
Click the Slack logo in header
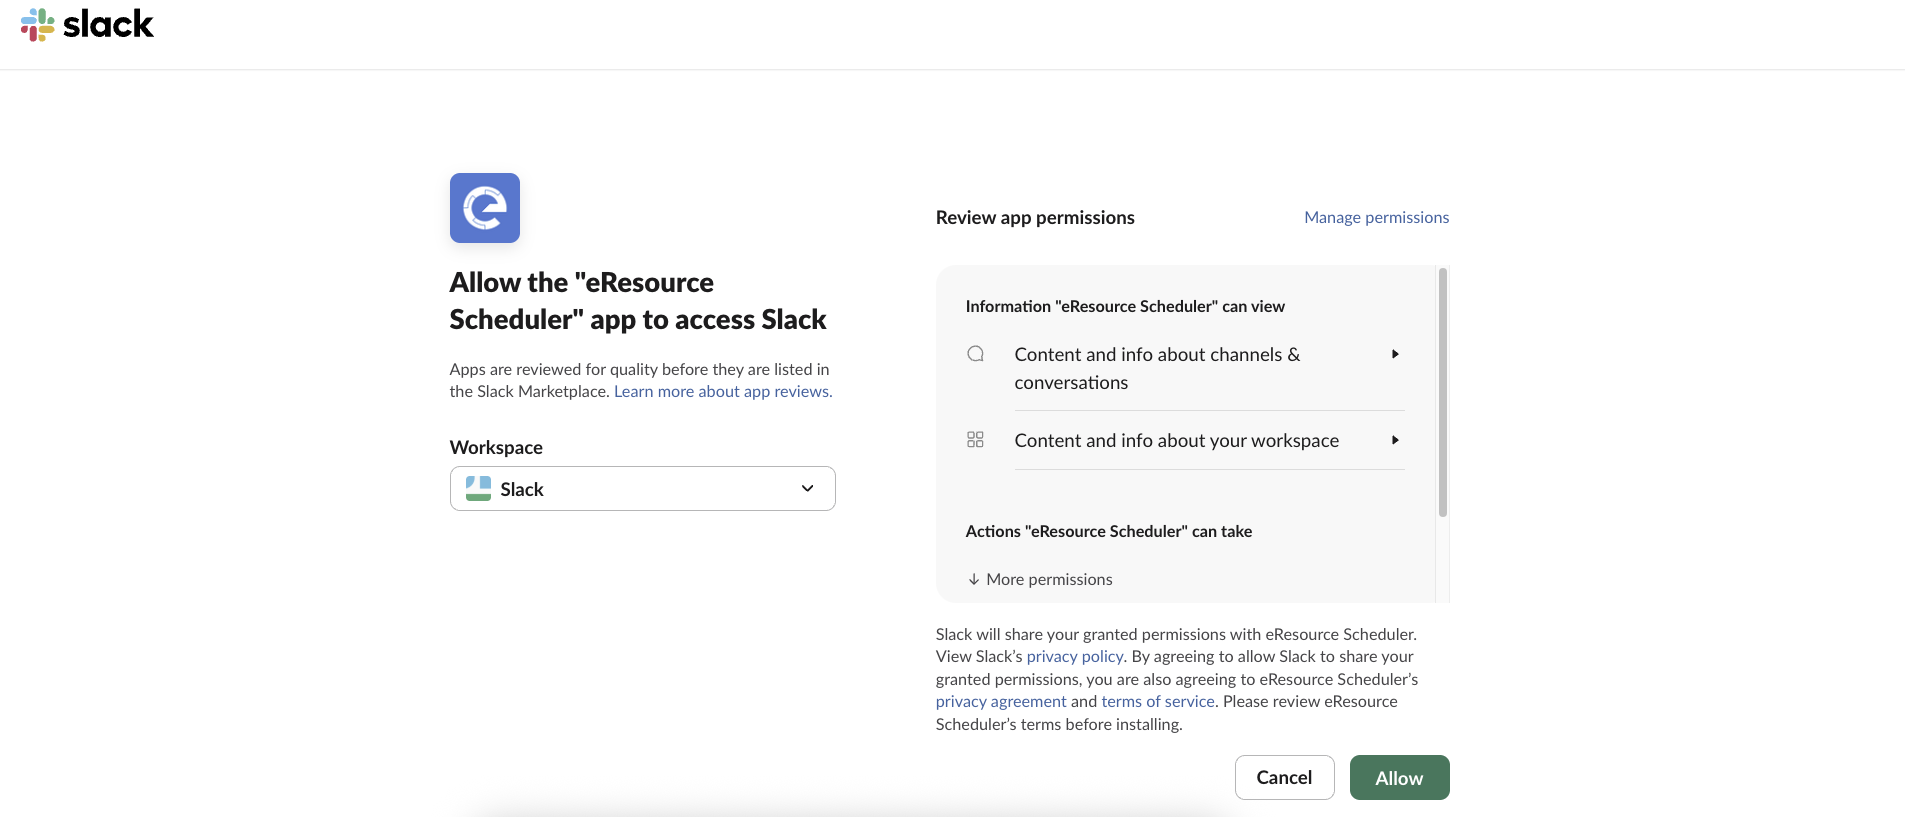point(87,24)
